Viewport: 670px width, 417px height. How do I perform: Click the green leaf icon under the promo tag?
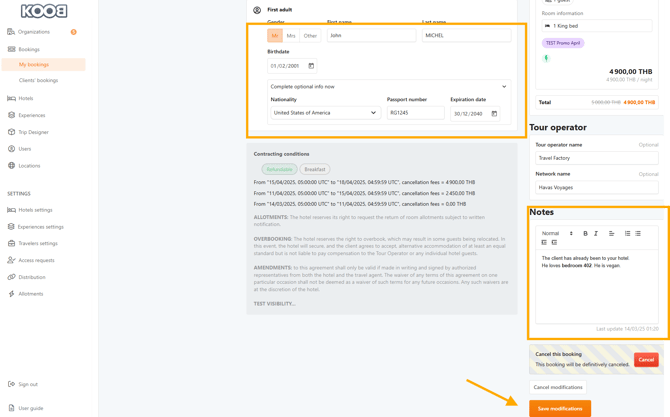pos(546,58)
